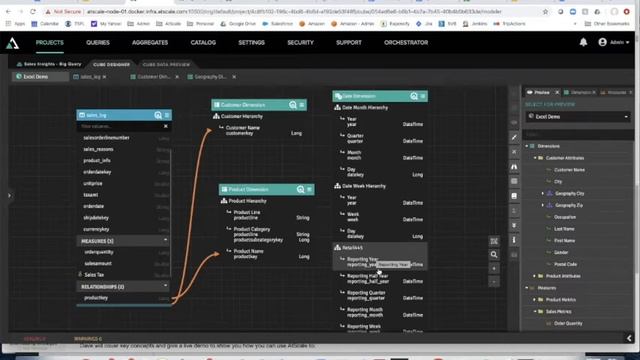Close the Geography Dimension tab
640x360 pixels.
pyautogui.click(x=234, y=77)
